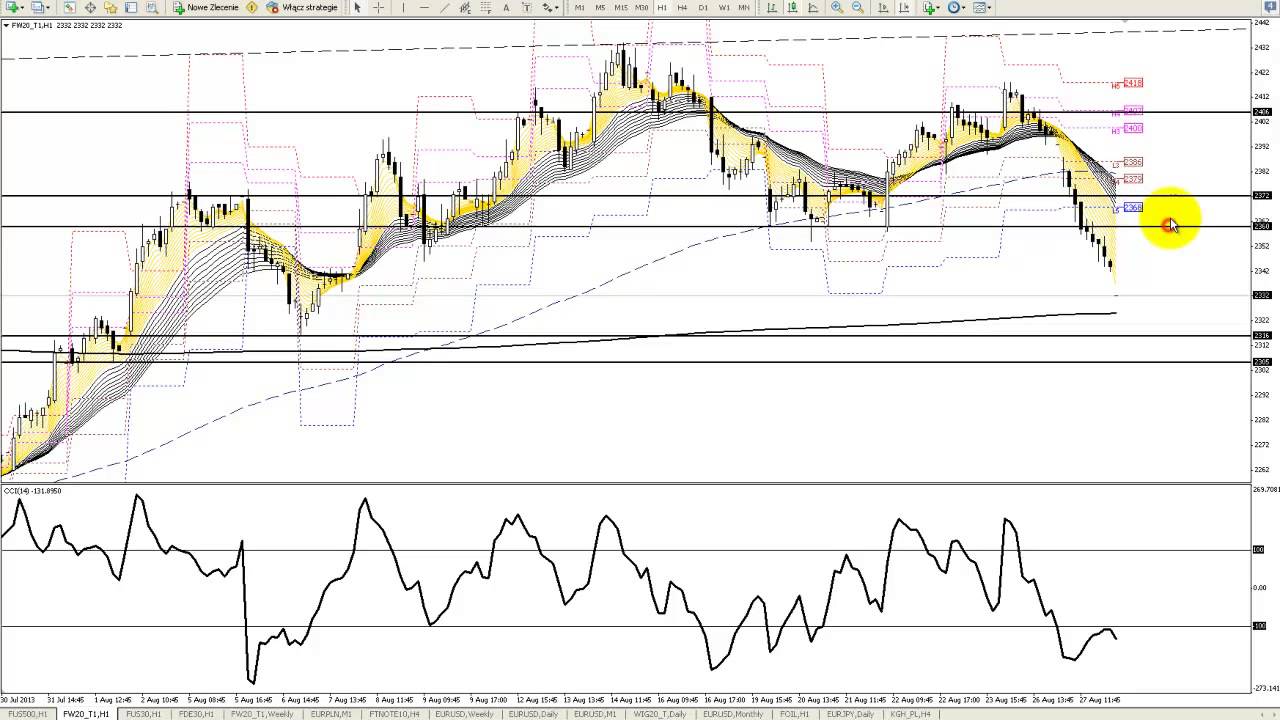Open the FDE30,H1 chart tab

tap(196, 714)
